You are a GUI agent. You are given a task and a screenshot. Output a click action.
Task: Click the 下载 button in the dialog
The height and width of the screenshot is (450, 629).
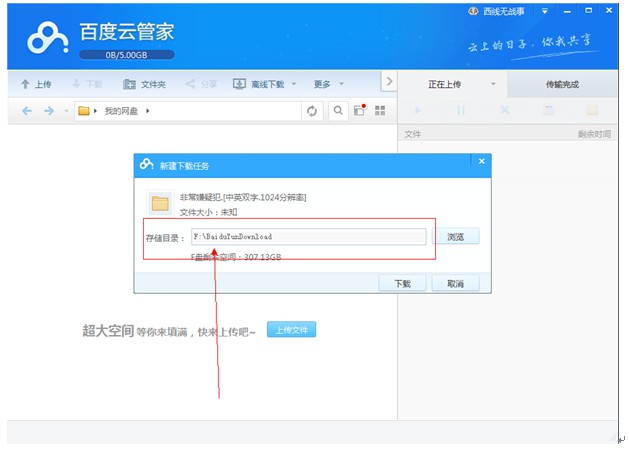click(x=402, y=284)
